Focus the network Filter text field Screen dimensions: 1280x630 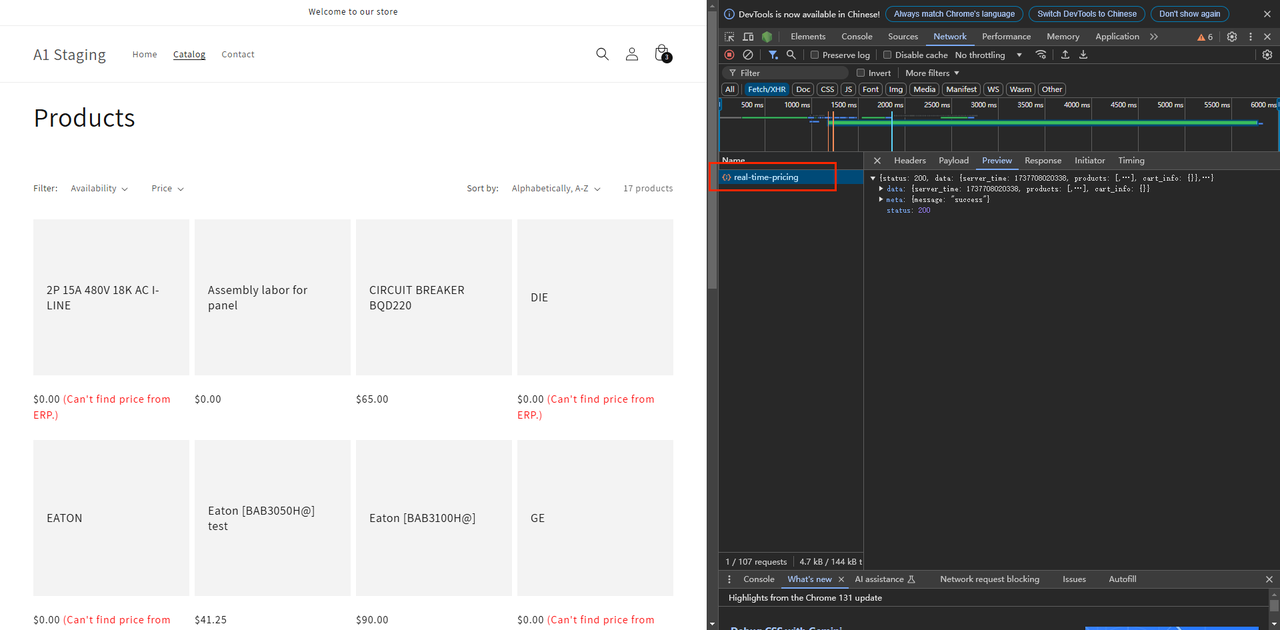click(x=786, y=73)
